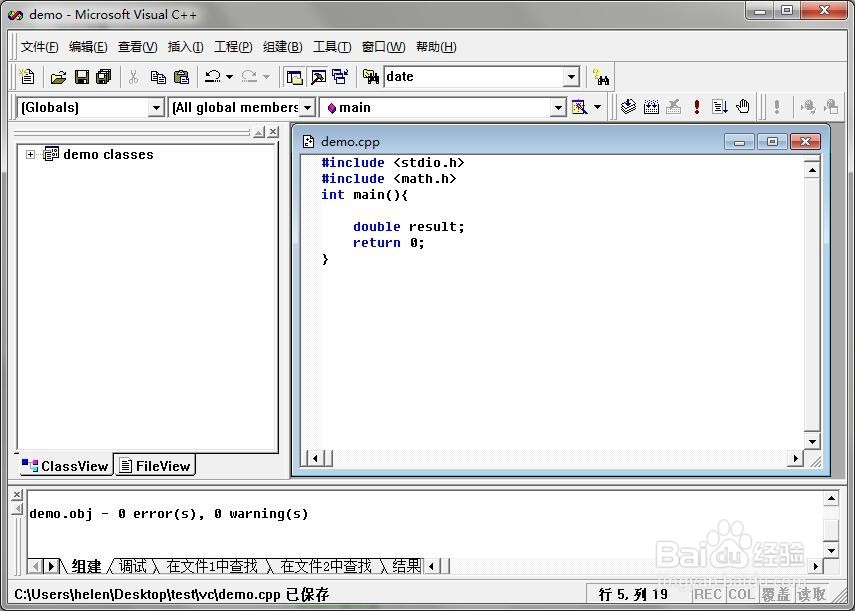Click the demo.cpp document icon in the title
855x611 pixels.
(309, 142)
